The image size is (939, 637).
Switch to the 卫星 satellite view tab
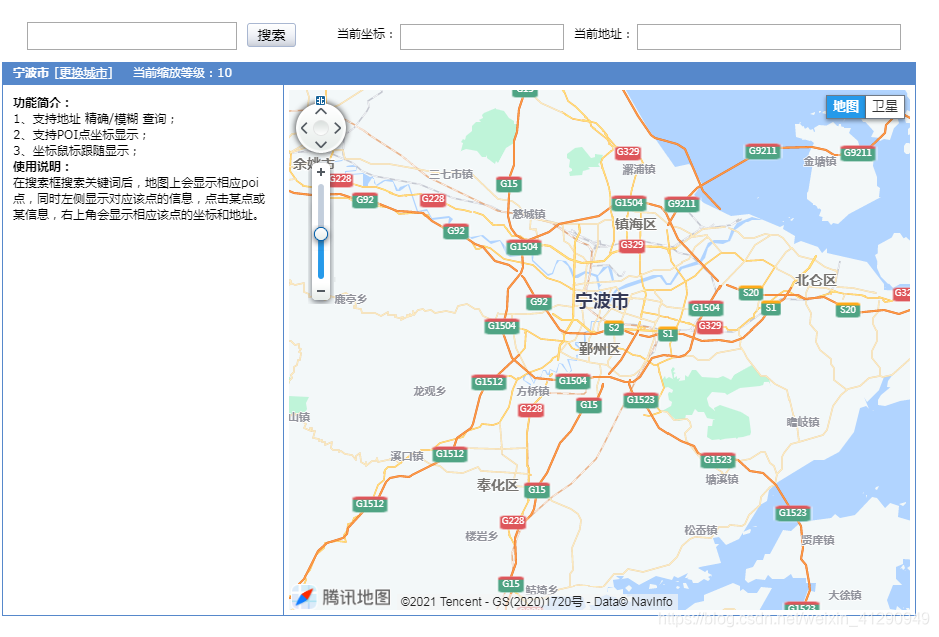[885, 107]
